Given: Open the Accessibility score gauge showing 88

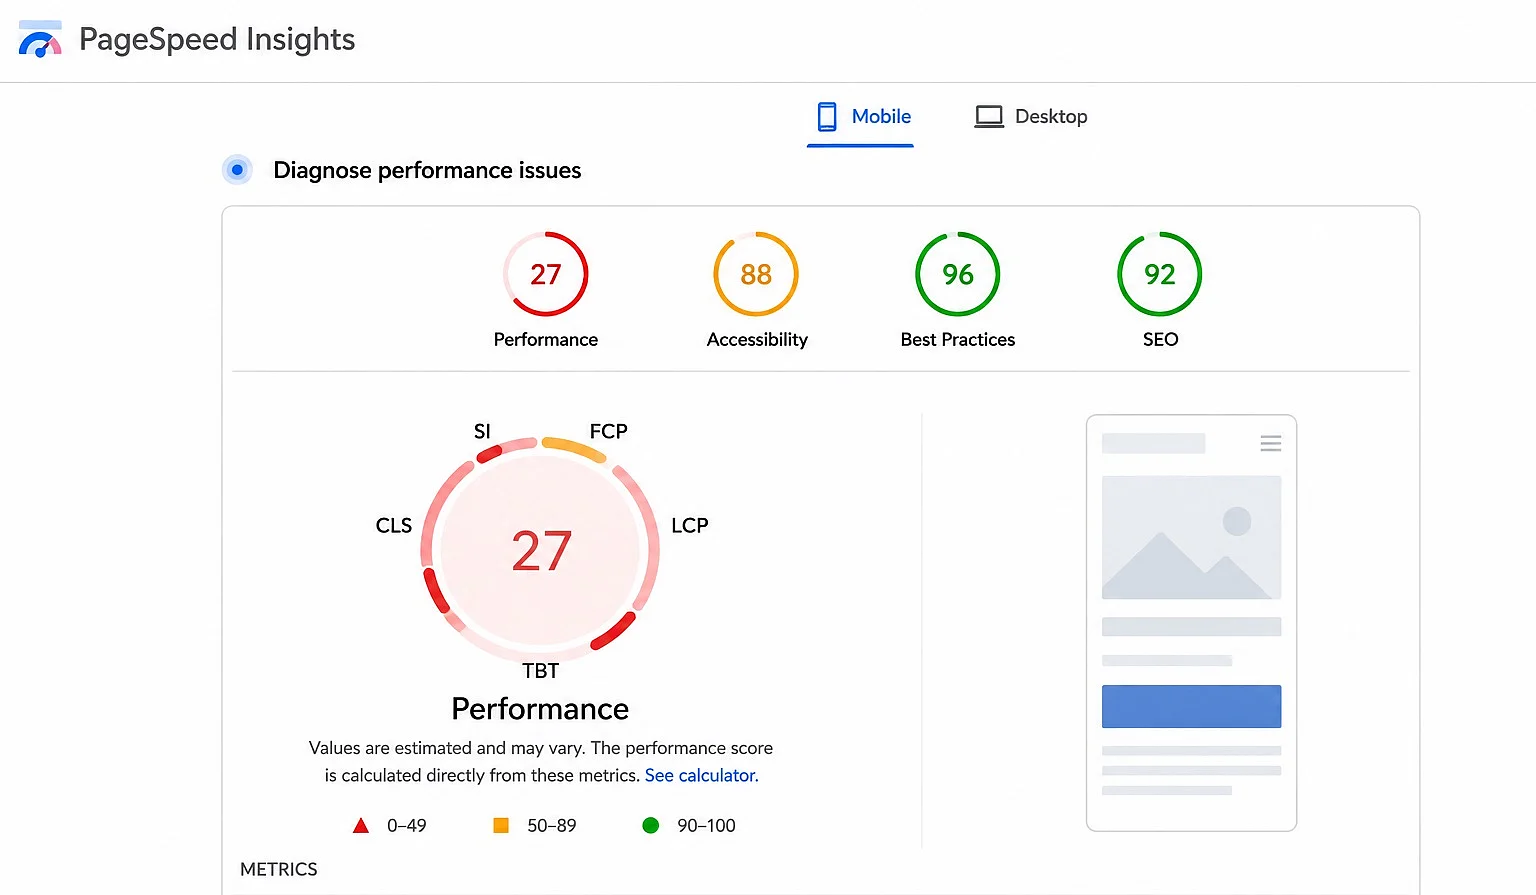Looking at the screenshot, I should (756, 274).
